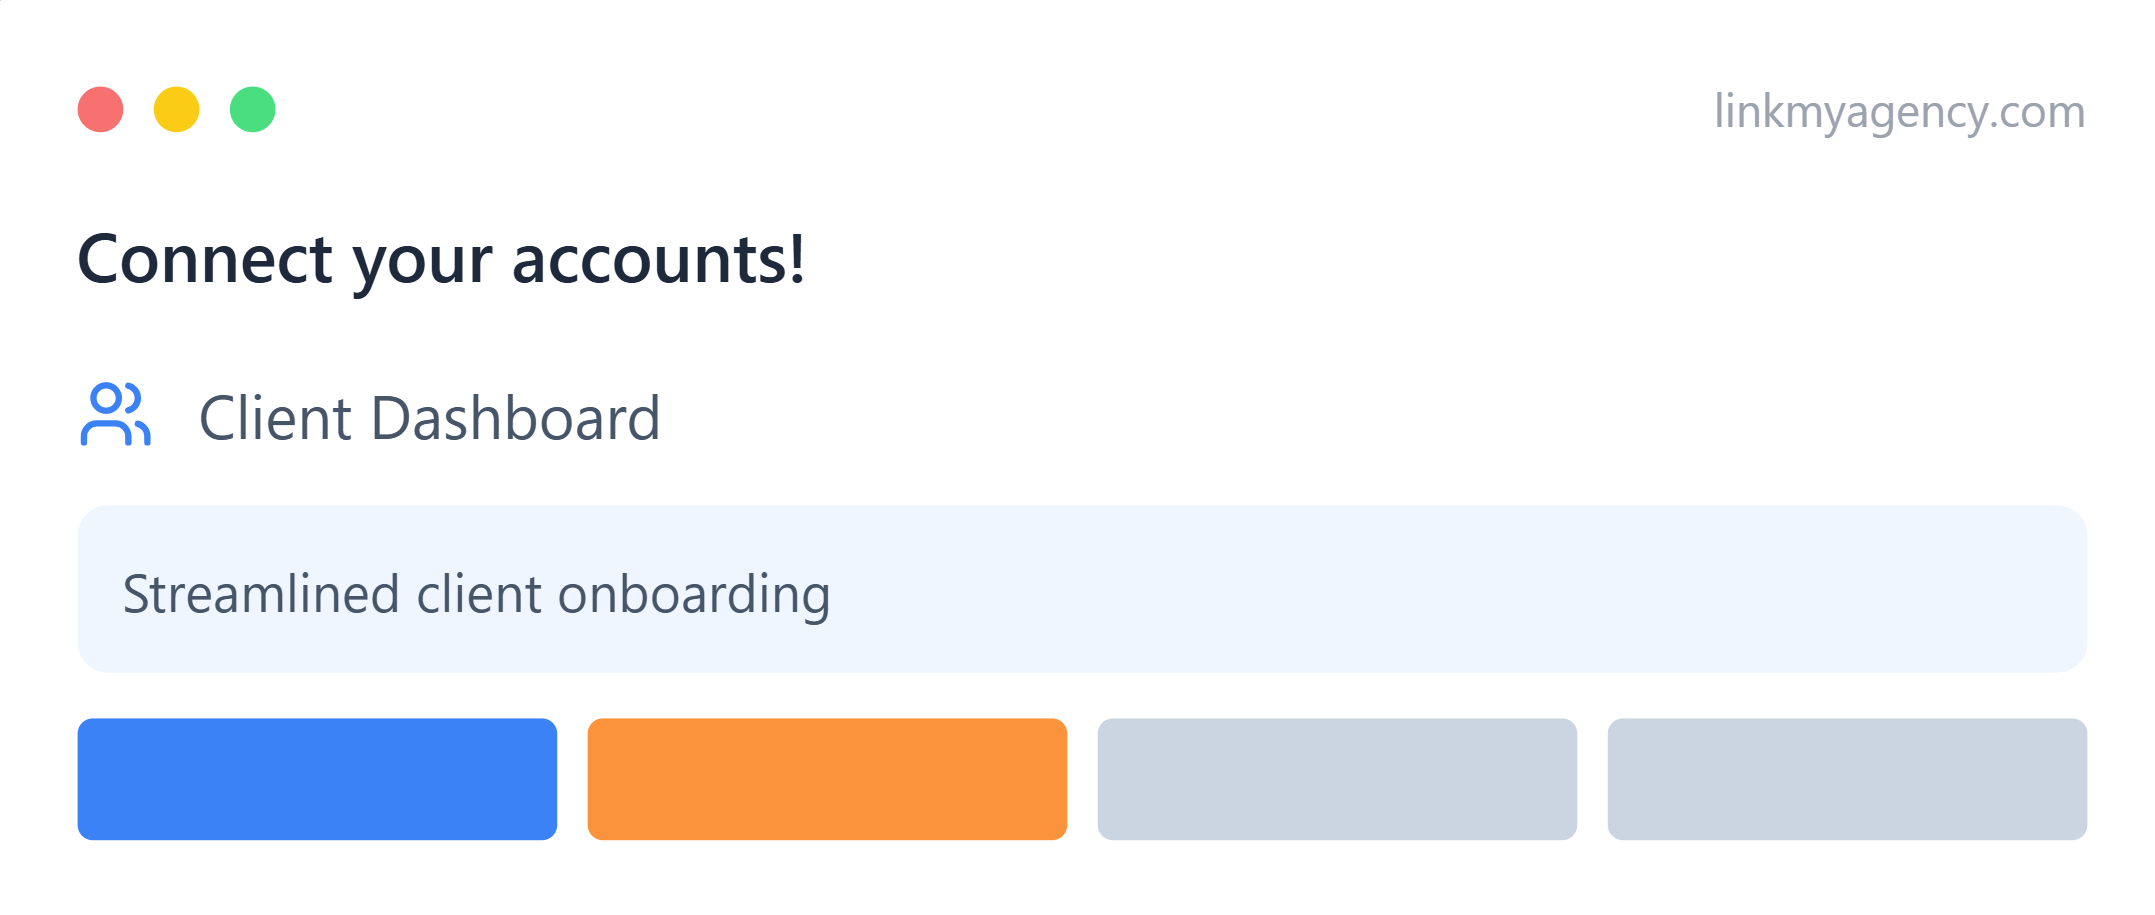Open the people icon beside Client Dashboard
This screenshot has height=915, width=2155.
(115, 414)
